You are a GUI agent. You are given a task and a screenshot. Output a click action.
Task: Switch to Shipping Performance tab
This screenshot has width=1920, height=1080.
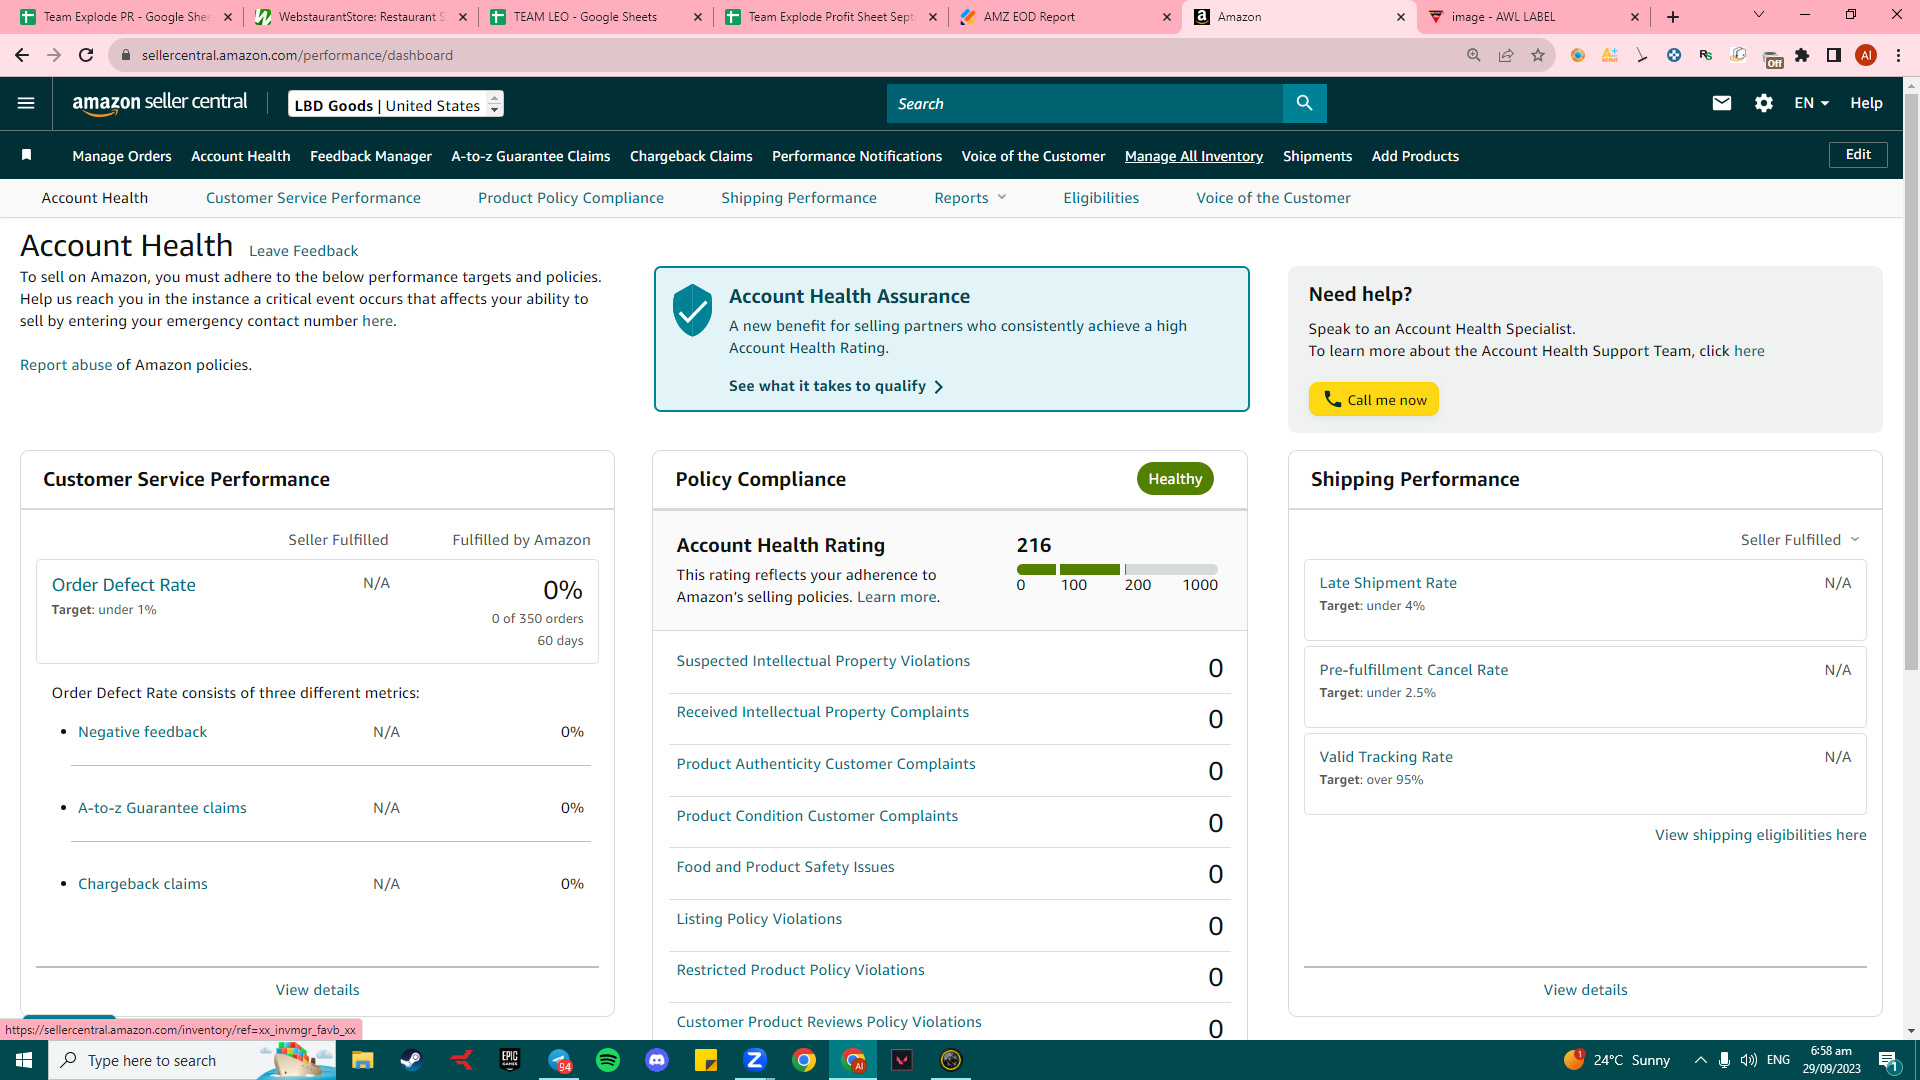[x=799, y=198]
